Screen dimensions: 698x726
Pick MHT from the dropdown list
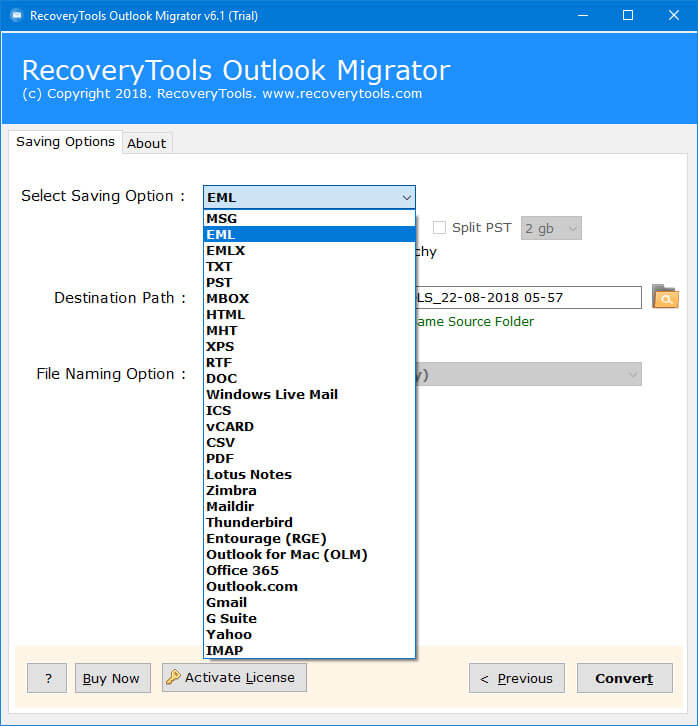(309, 331)
